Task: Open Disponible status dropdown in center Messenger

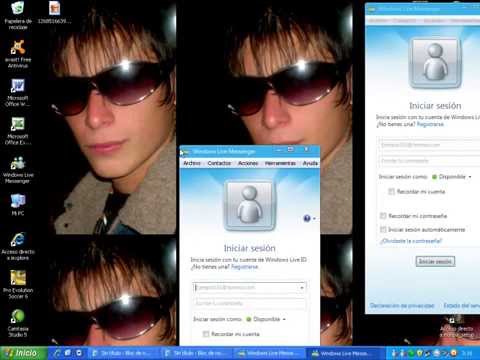Action: click(266, 319)
